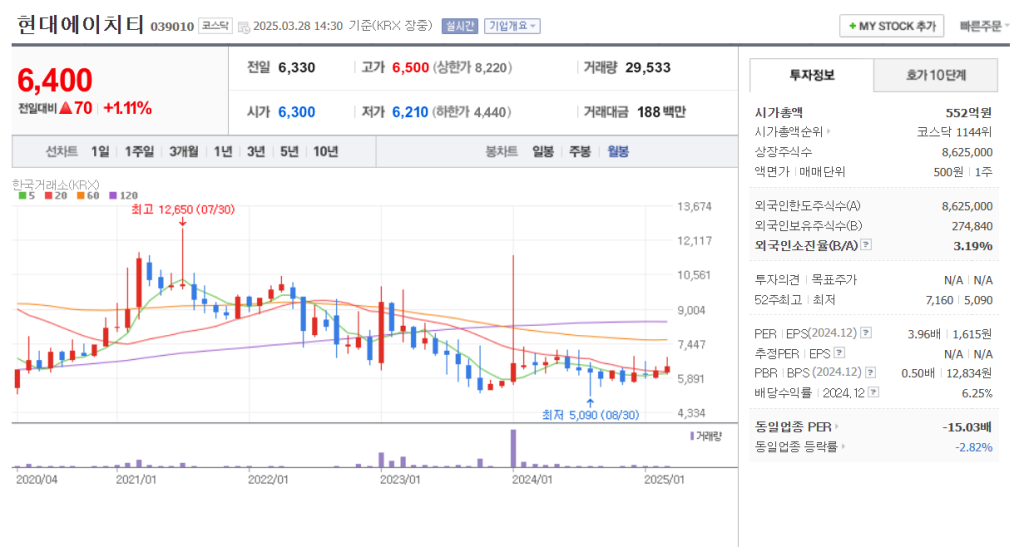Image resolution: width=1024 pixels, height=547 pixels.
Task: Click the 52주최고 7,160 value
Action: [940, 300]
